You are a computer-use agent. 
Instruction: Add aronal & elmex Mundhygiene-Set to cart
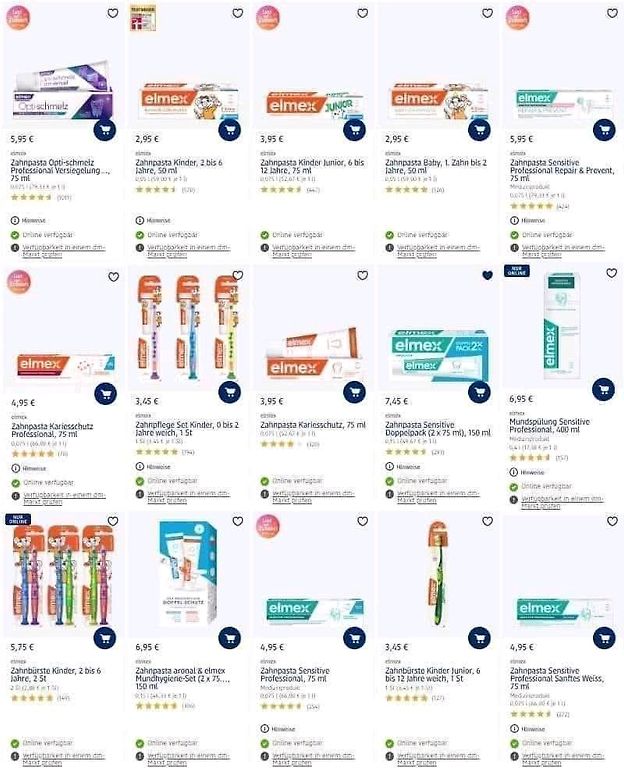click(x=229, y=638)
